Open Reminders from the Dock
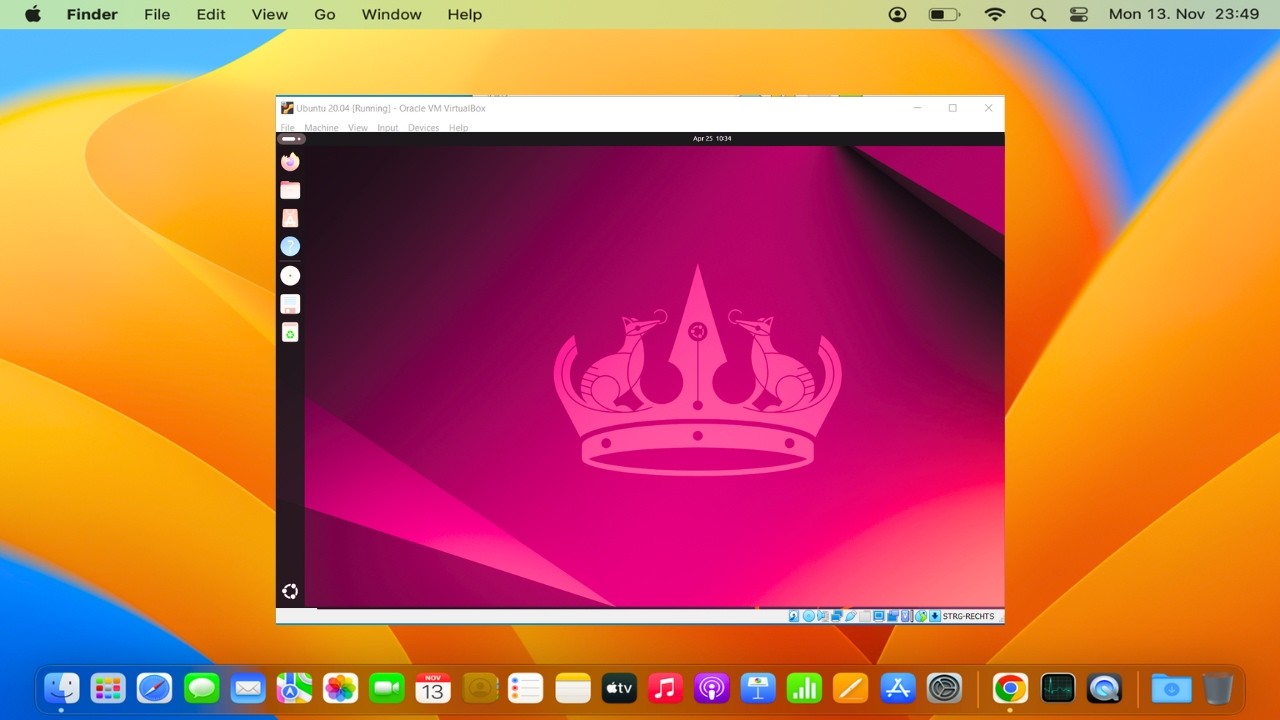This screenshot has height=720, width=1280. pos(525,688)
